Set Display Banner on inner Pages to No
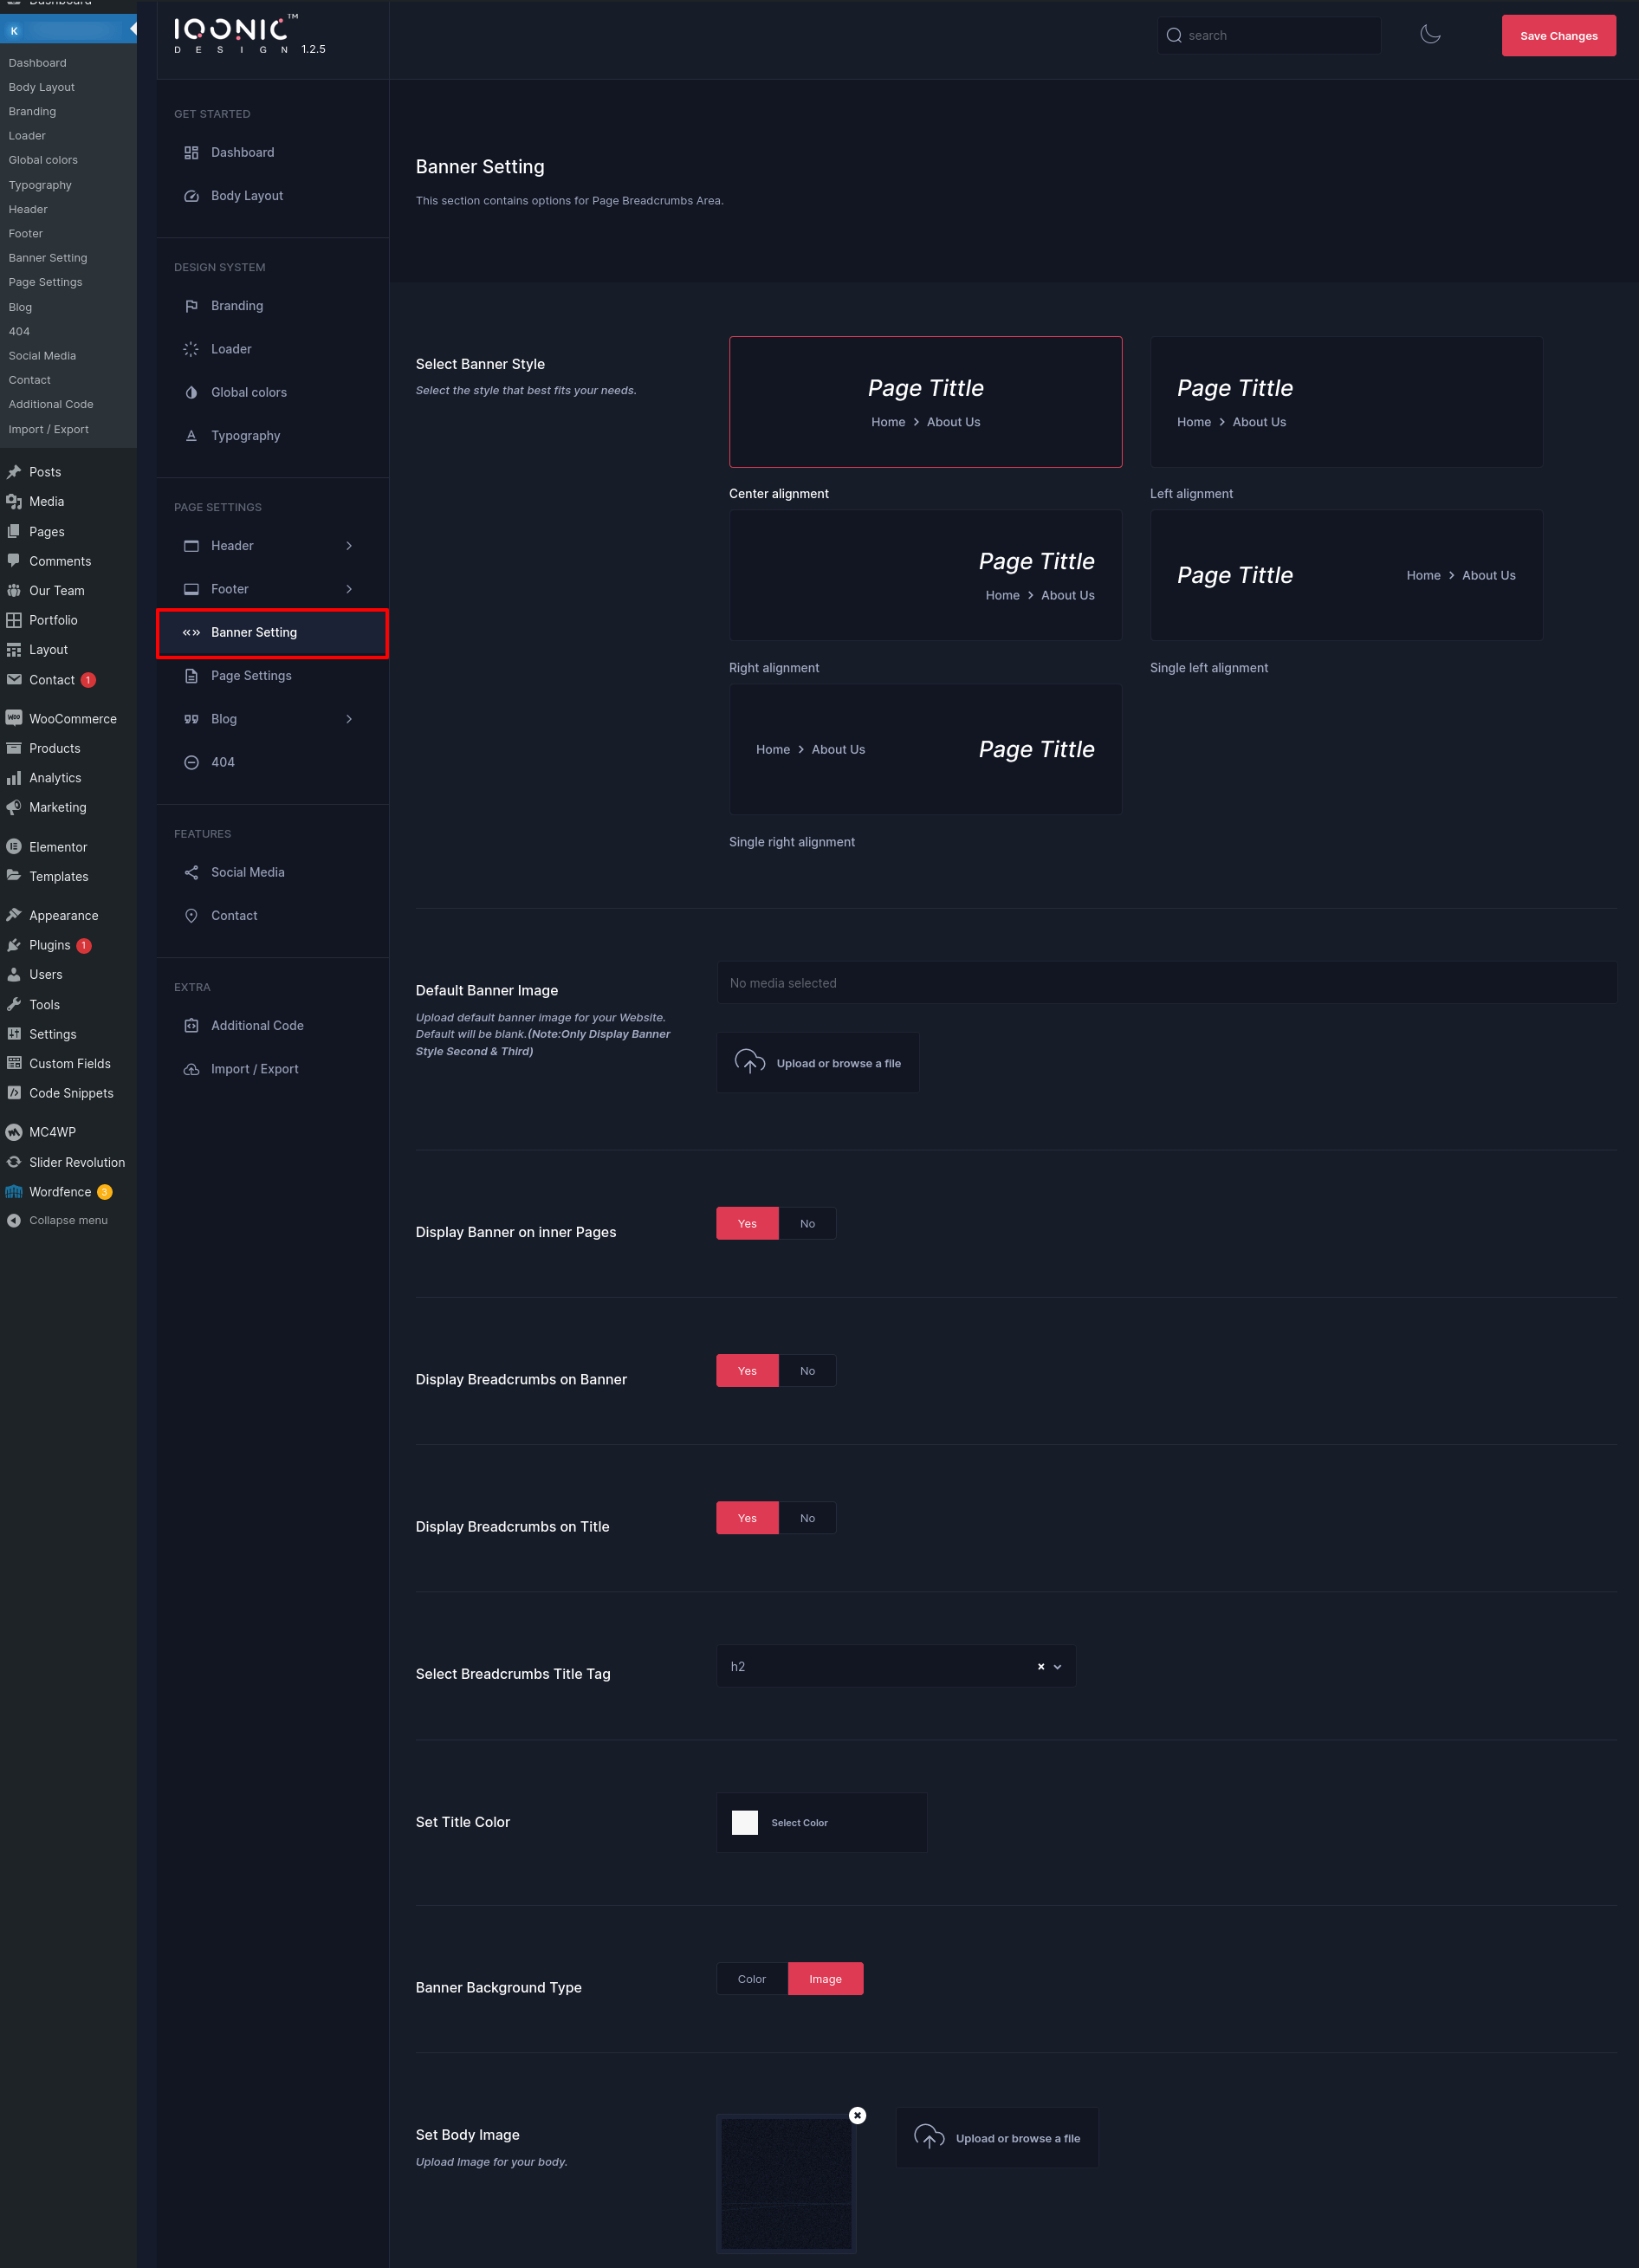Viewport: 1639px width, 2268px height. click(x=807, y=1224)
